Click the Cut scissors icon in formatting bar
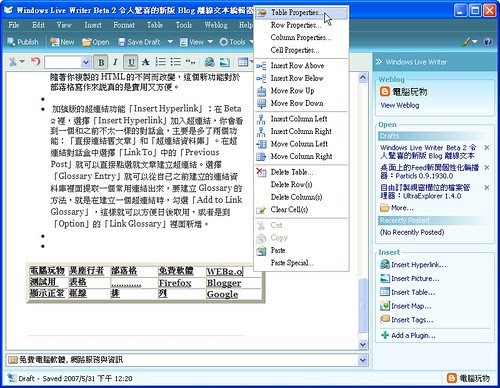 pyautogui.click(x=13, y=62)
